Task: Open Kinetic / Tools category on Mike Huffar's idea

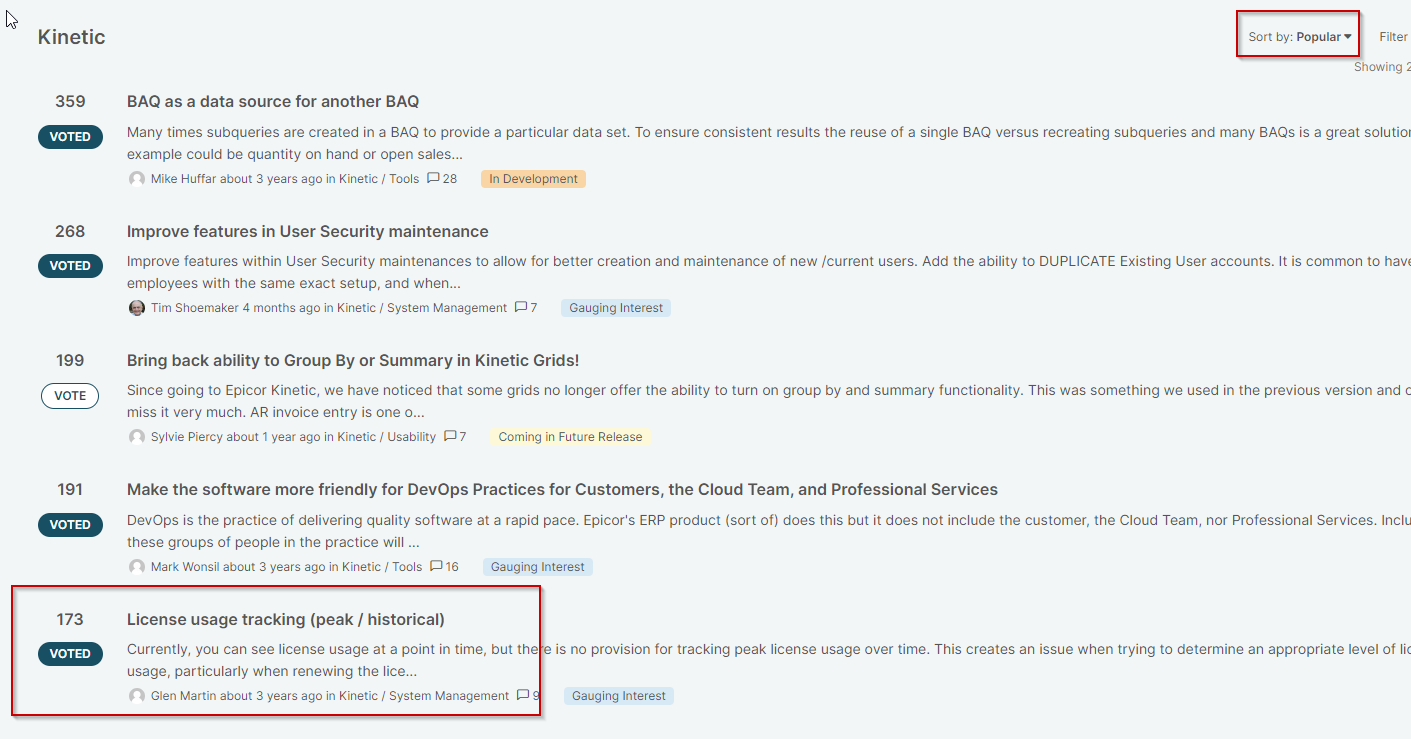Action: pos(379,179)
